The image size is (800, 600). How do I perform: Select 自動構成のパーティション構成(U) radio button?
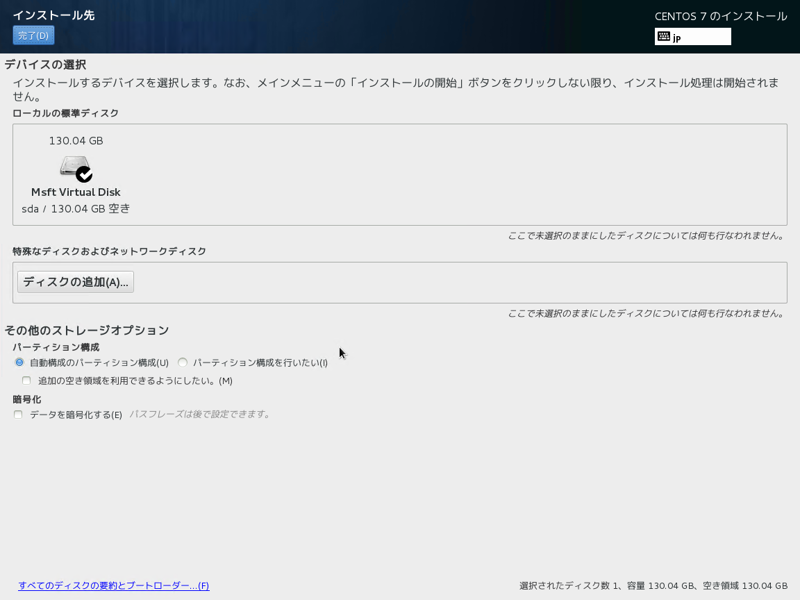[19, 362]
